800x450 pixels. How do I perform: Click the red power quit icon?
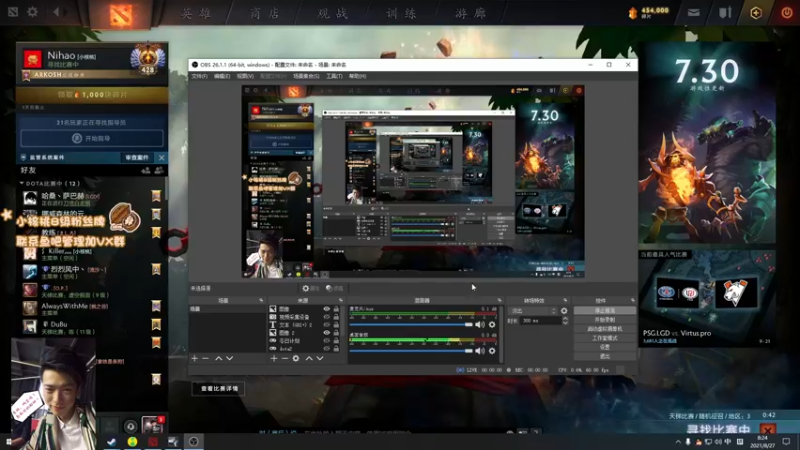pyautogui.click(x=787, y=13)
